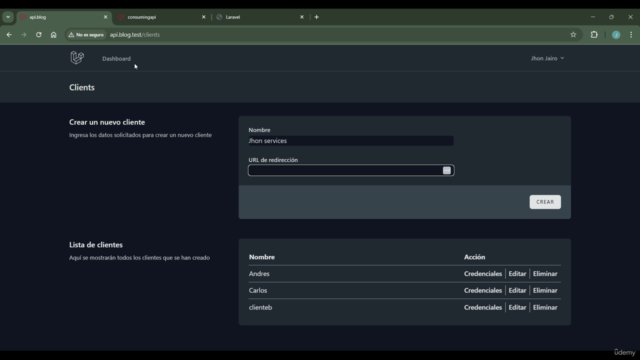Click Editar for Carlos
The height and width of the screenshot is (360, 640).
click(517, 290)
